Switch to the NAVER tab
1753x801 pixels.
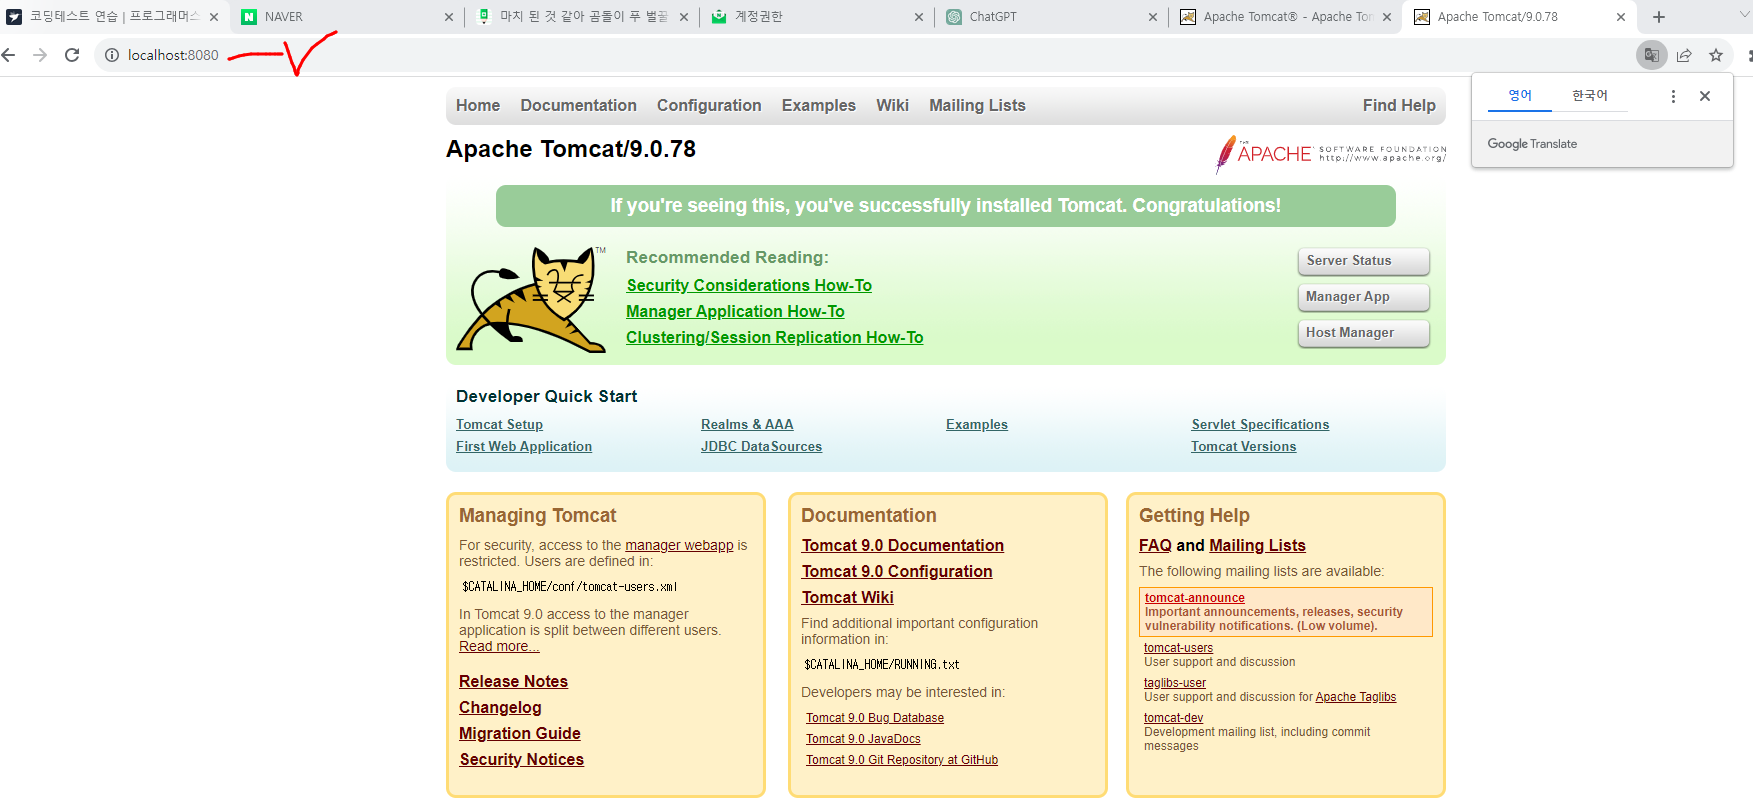click(346, 17)
